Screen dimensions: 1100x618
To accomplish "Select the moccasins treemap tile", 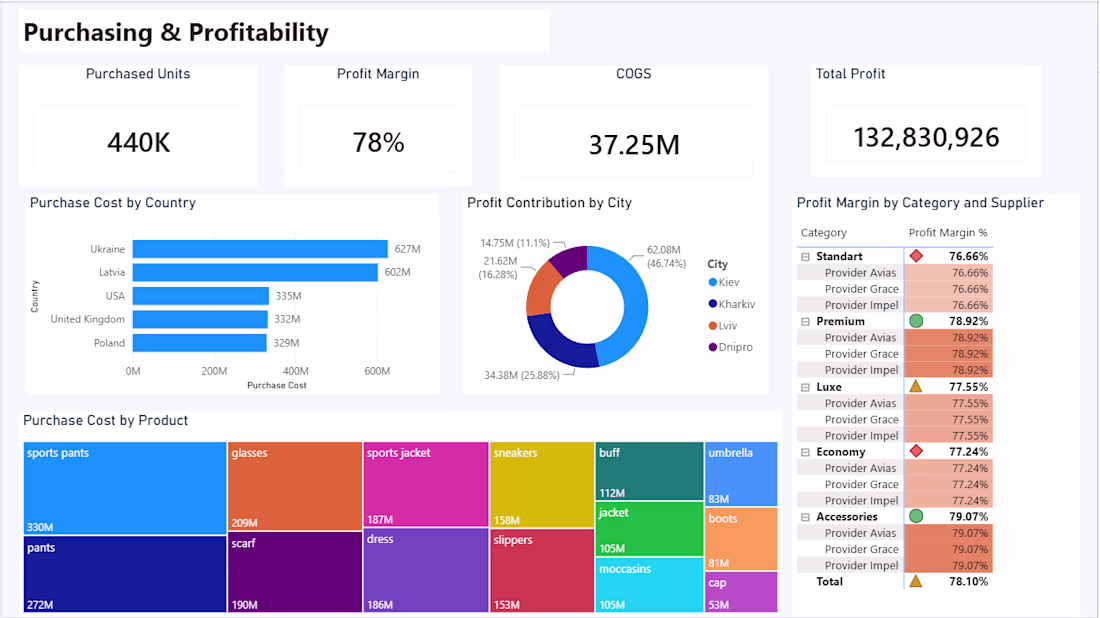I will [x=649, y=585].
